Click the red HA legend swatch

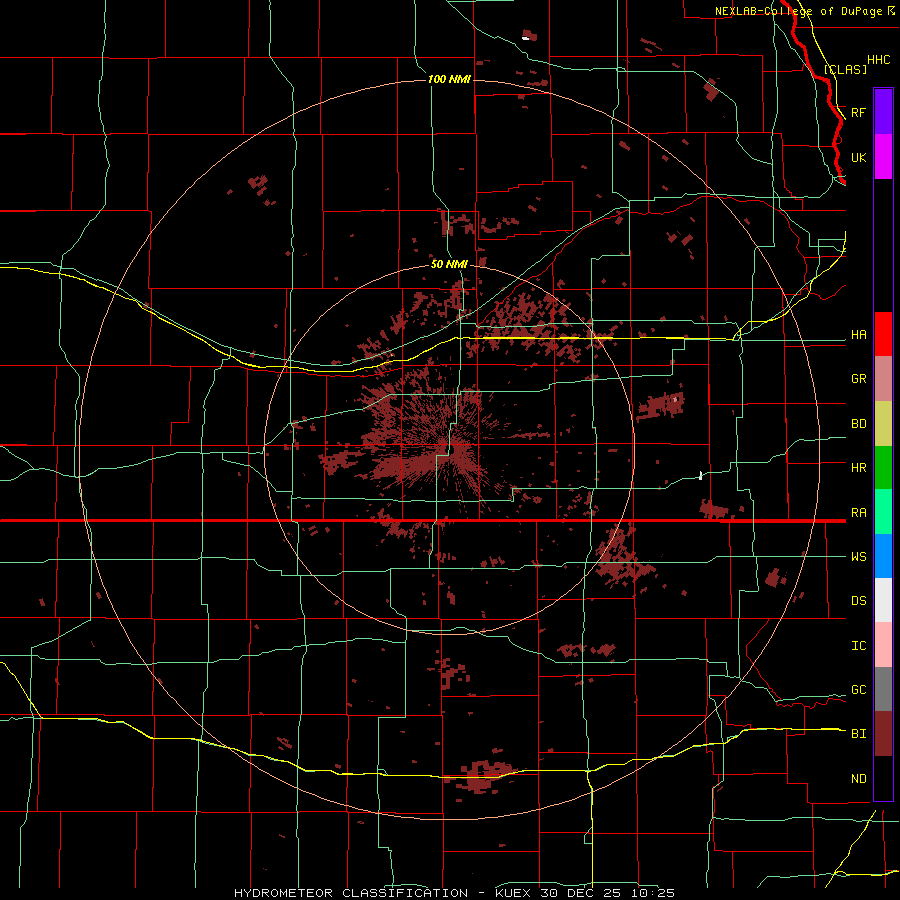click(883, 334)
